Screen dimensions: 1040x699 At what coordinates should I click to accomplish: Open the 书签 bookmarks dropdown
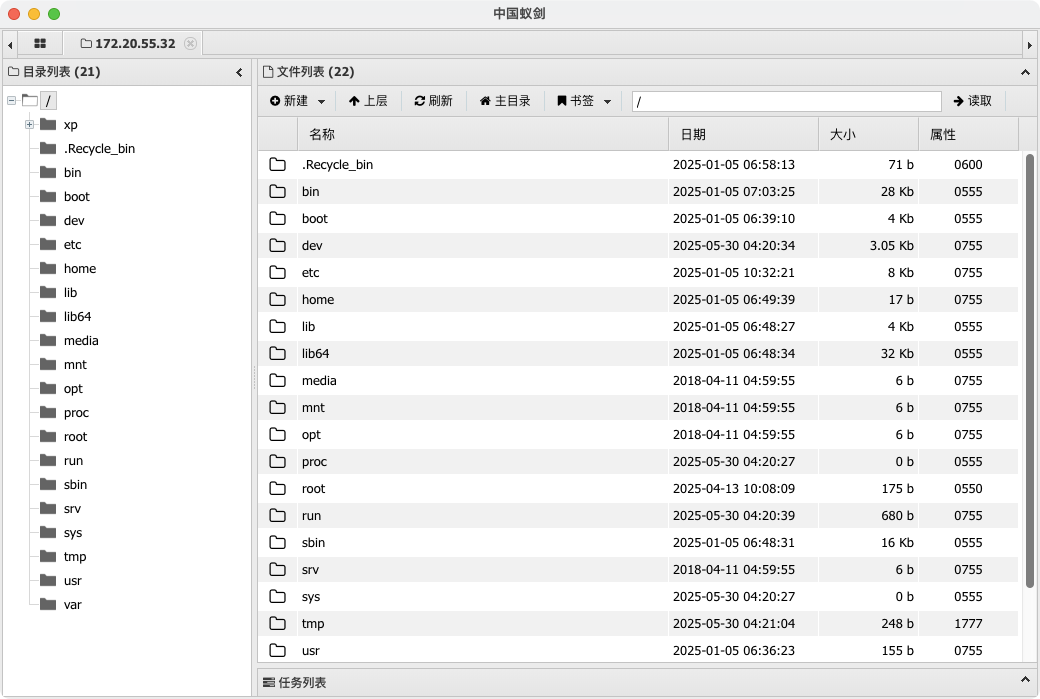pyautogui.click(x=584, y=101)
